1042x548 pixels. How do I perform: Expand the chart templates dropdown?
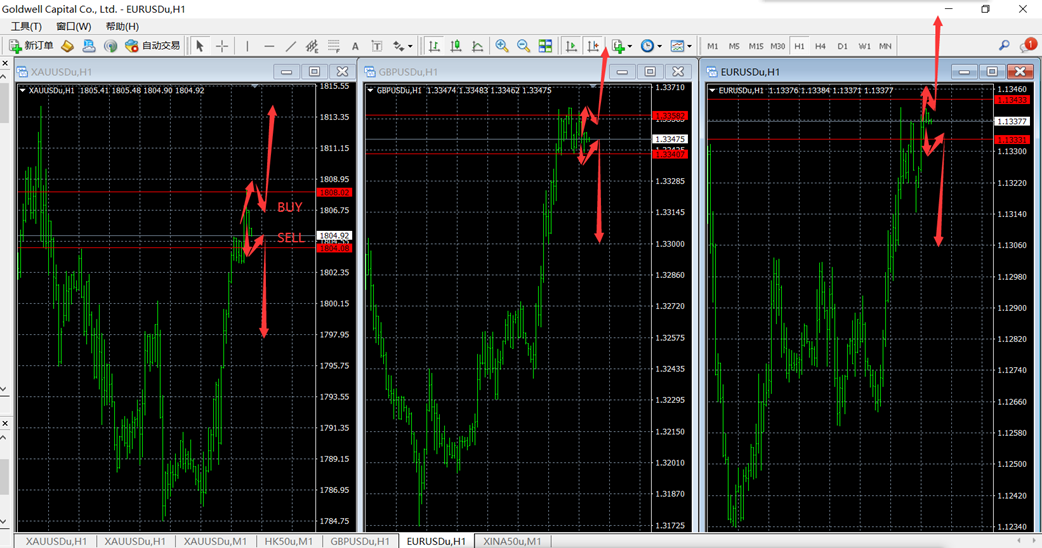pyautogui.click(x=682, y=46)
